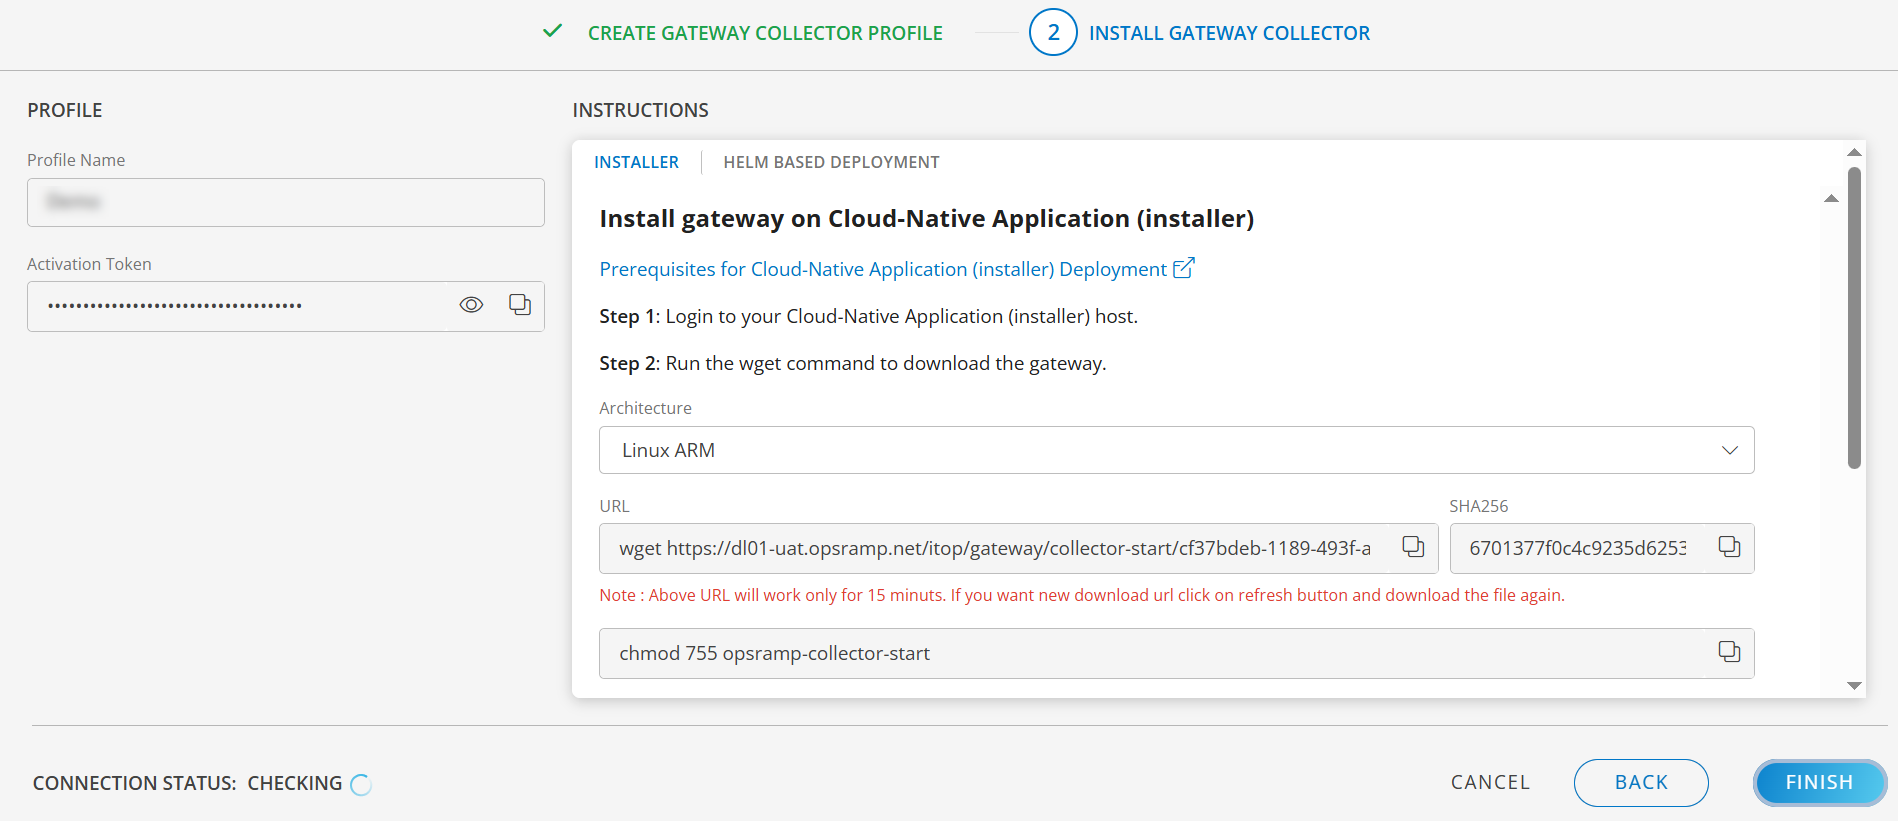Copy the activation token to clipboard
1898x821 pixels.
click(x=519, y=305)
